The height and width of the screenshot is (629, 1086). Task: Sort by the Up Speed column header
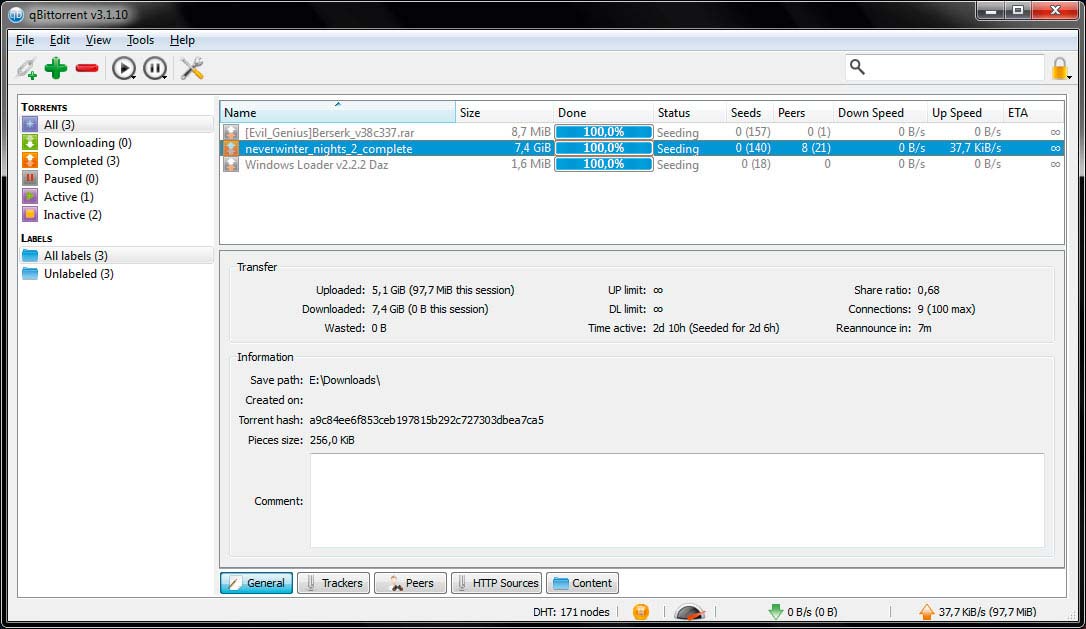point(965,112)
